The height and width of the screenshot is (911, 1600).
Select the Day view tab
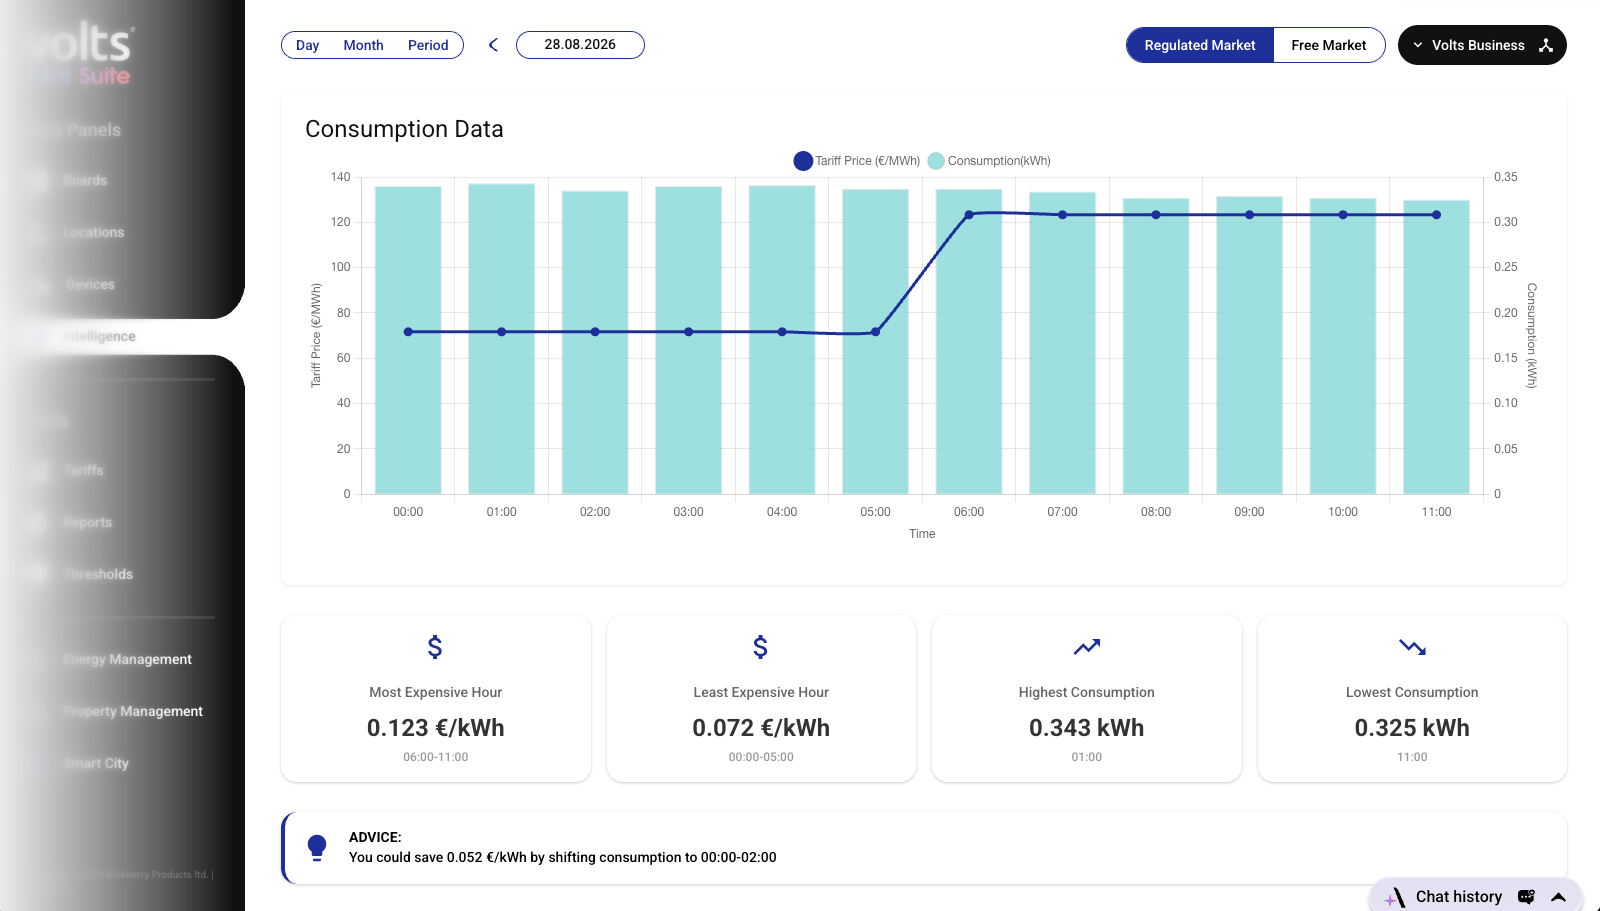click(x=308, y=45)
